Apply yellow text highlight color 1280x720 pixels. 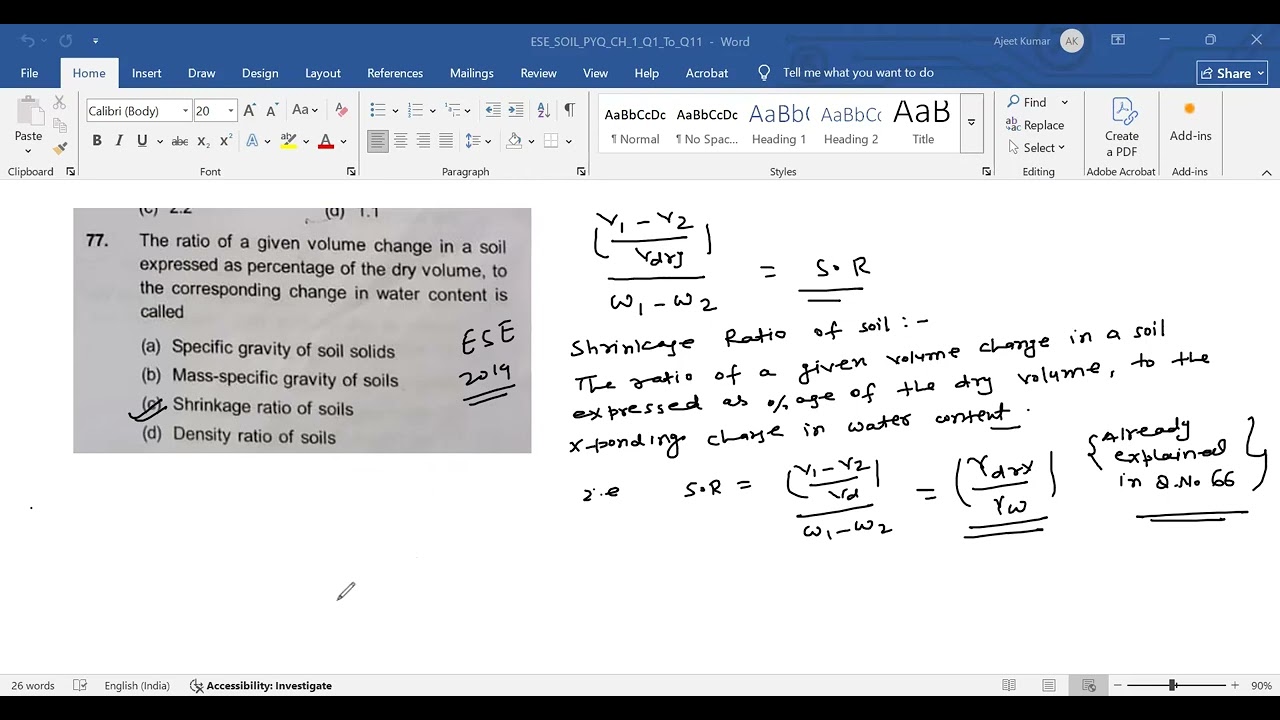288,141
